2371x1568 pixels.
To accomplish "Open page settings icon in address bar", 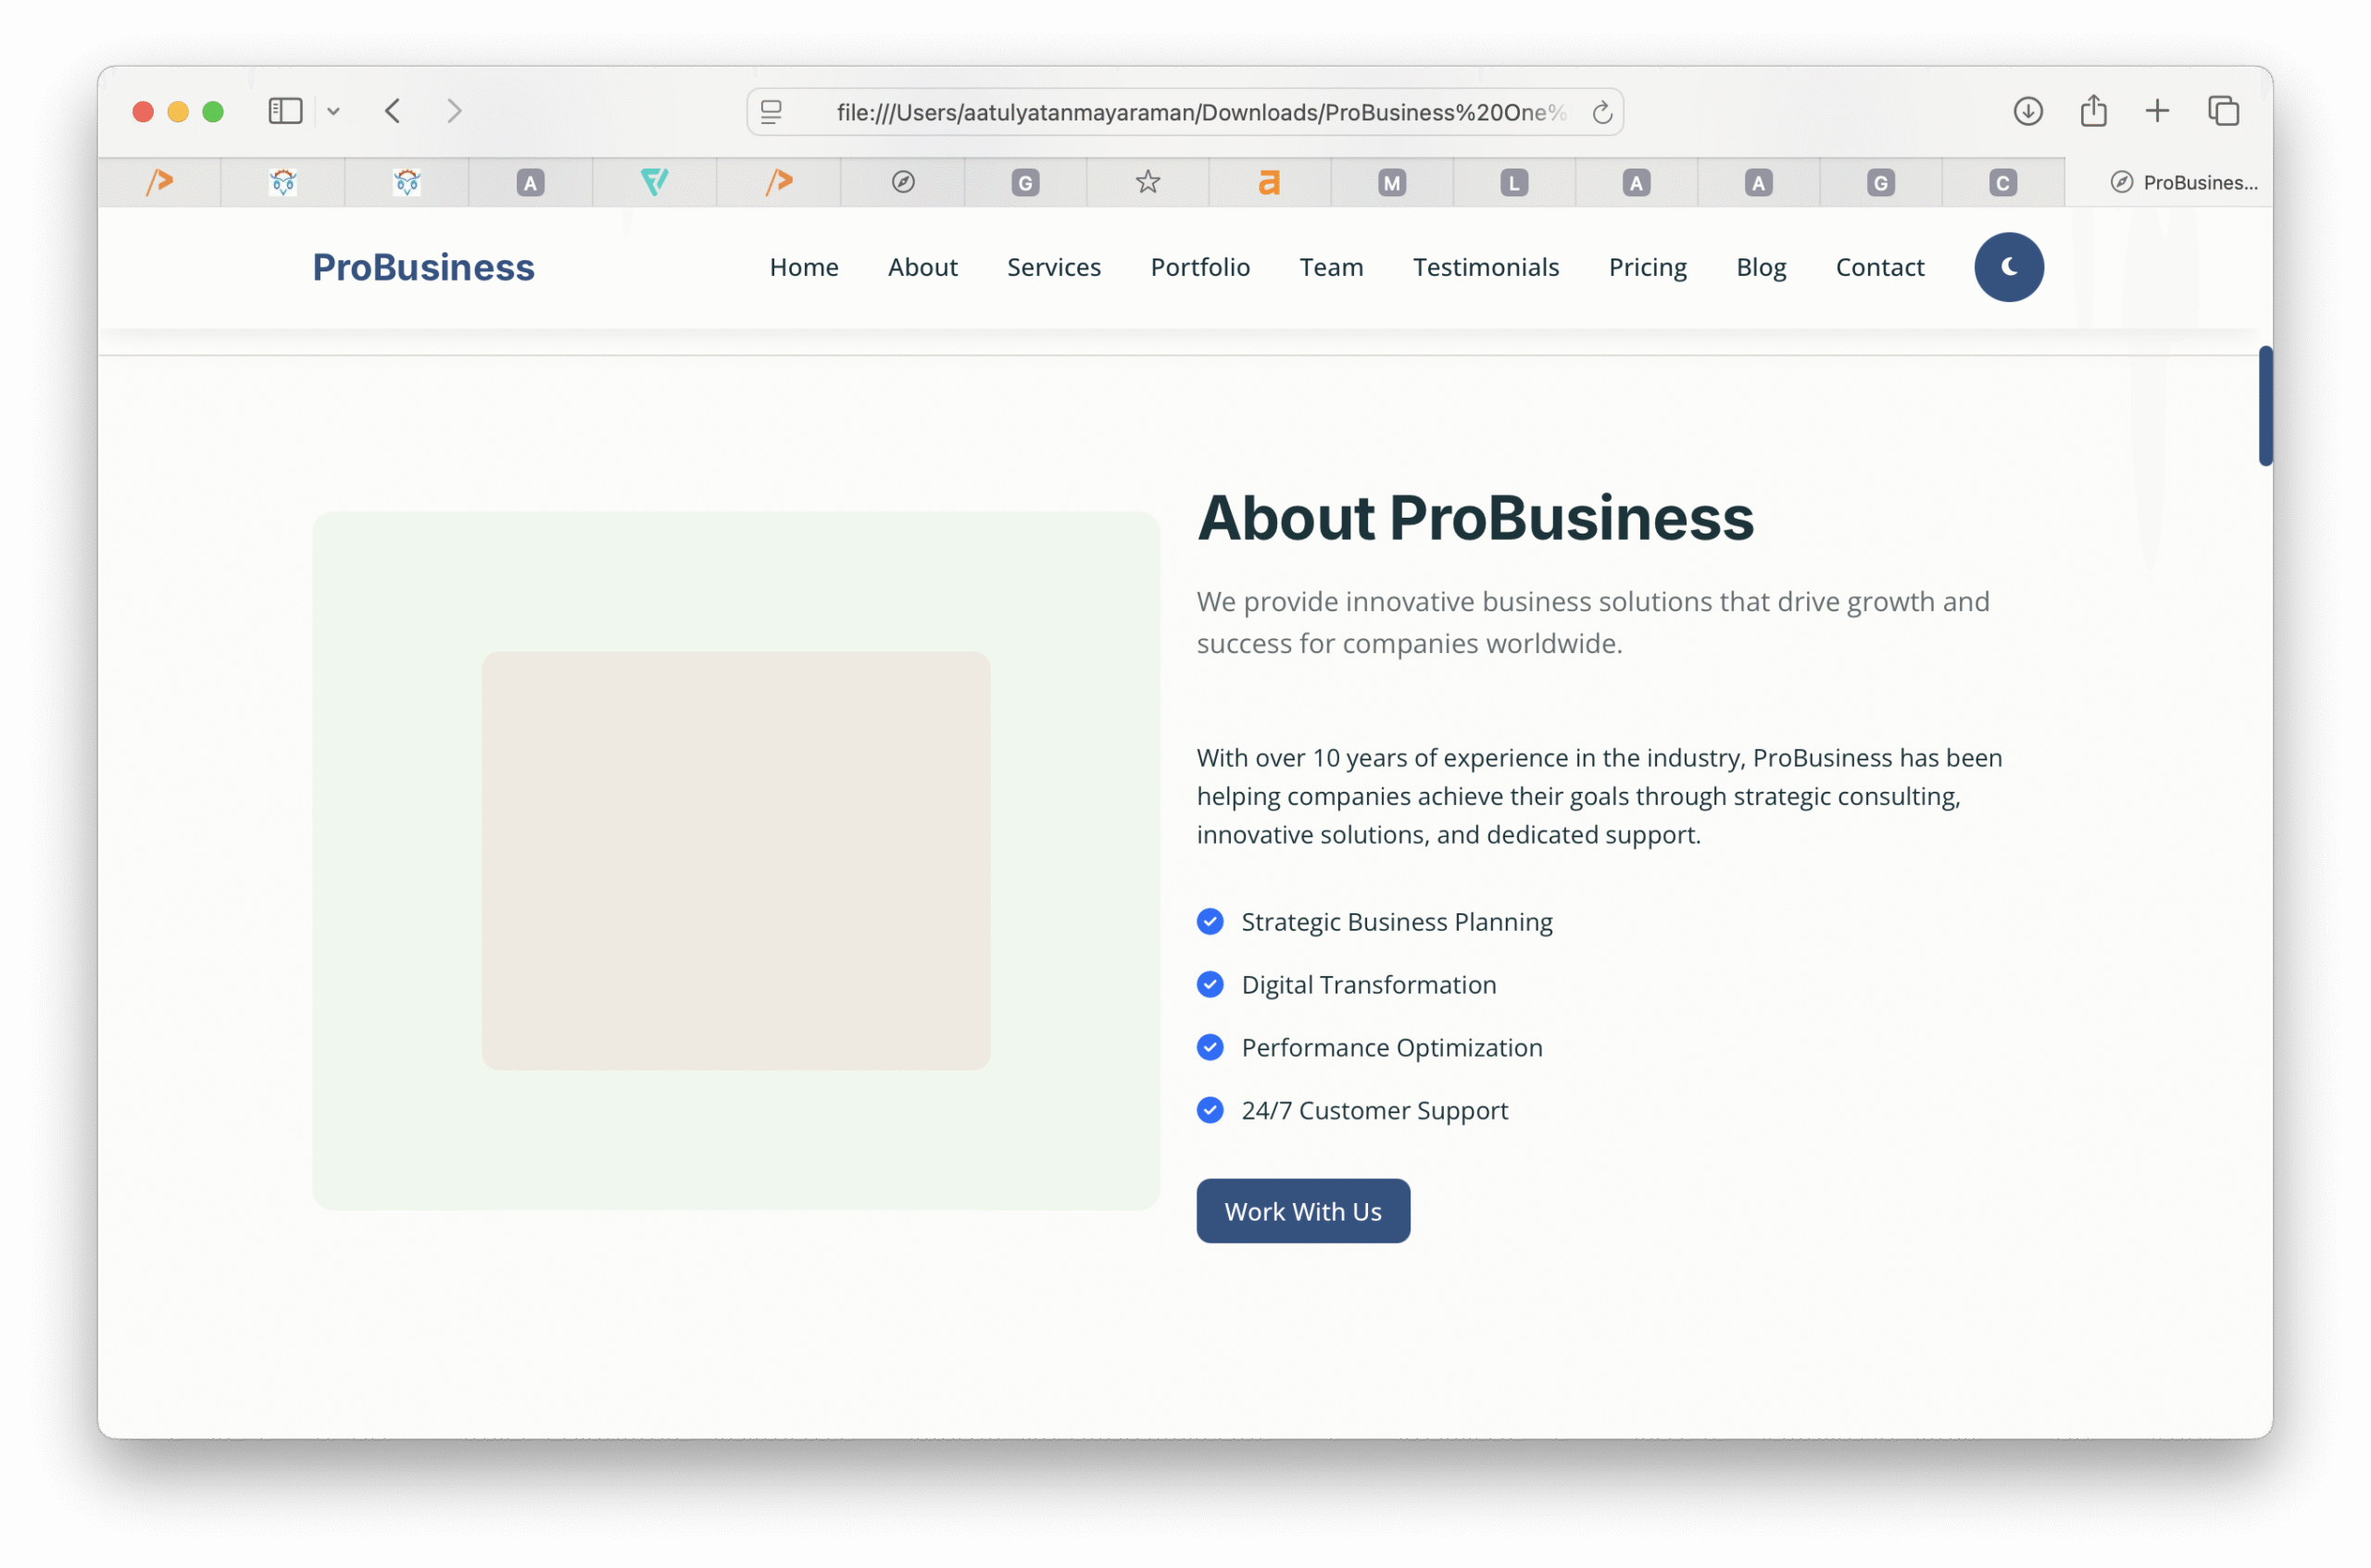I will tap(771, 112).
